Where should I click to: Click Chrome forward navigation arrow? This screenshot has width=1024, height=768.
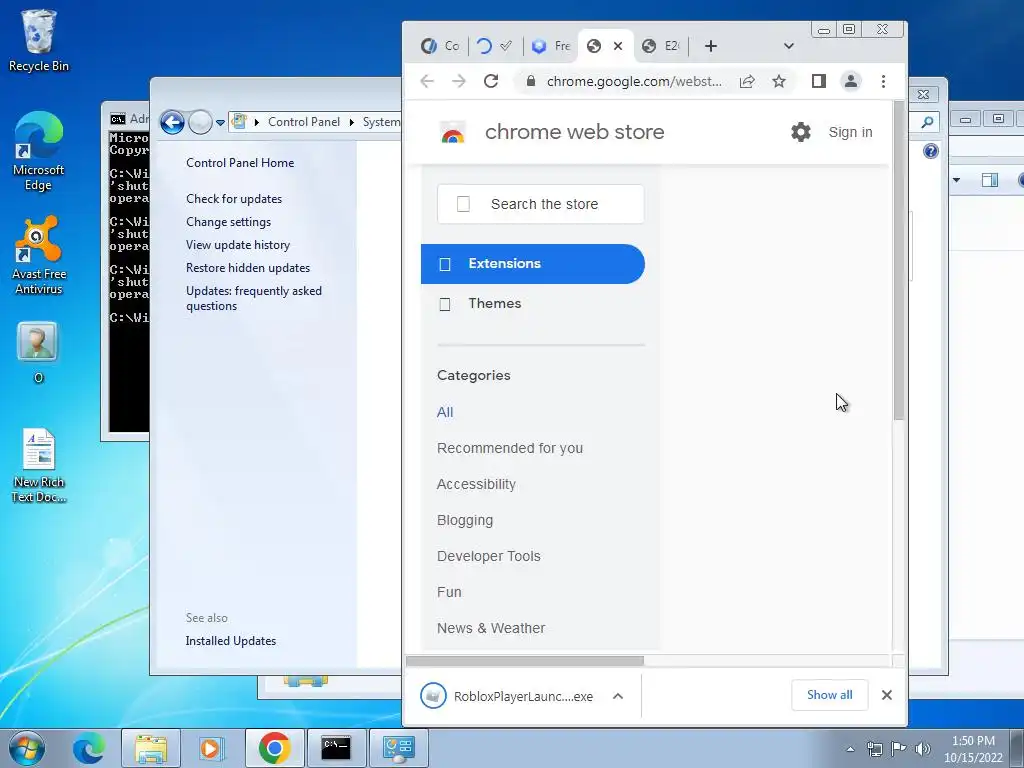pos(459,81)
